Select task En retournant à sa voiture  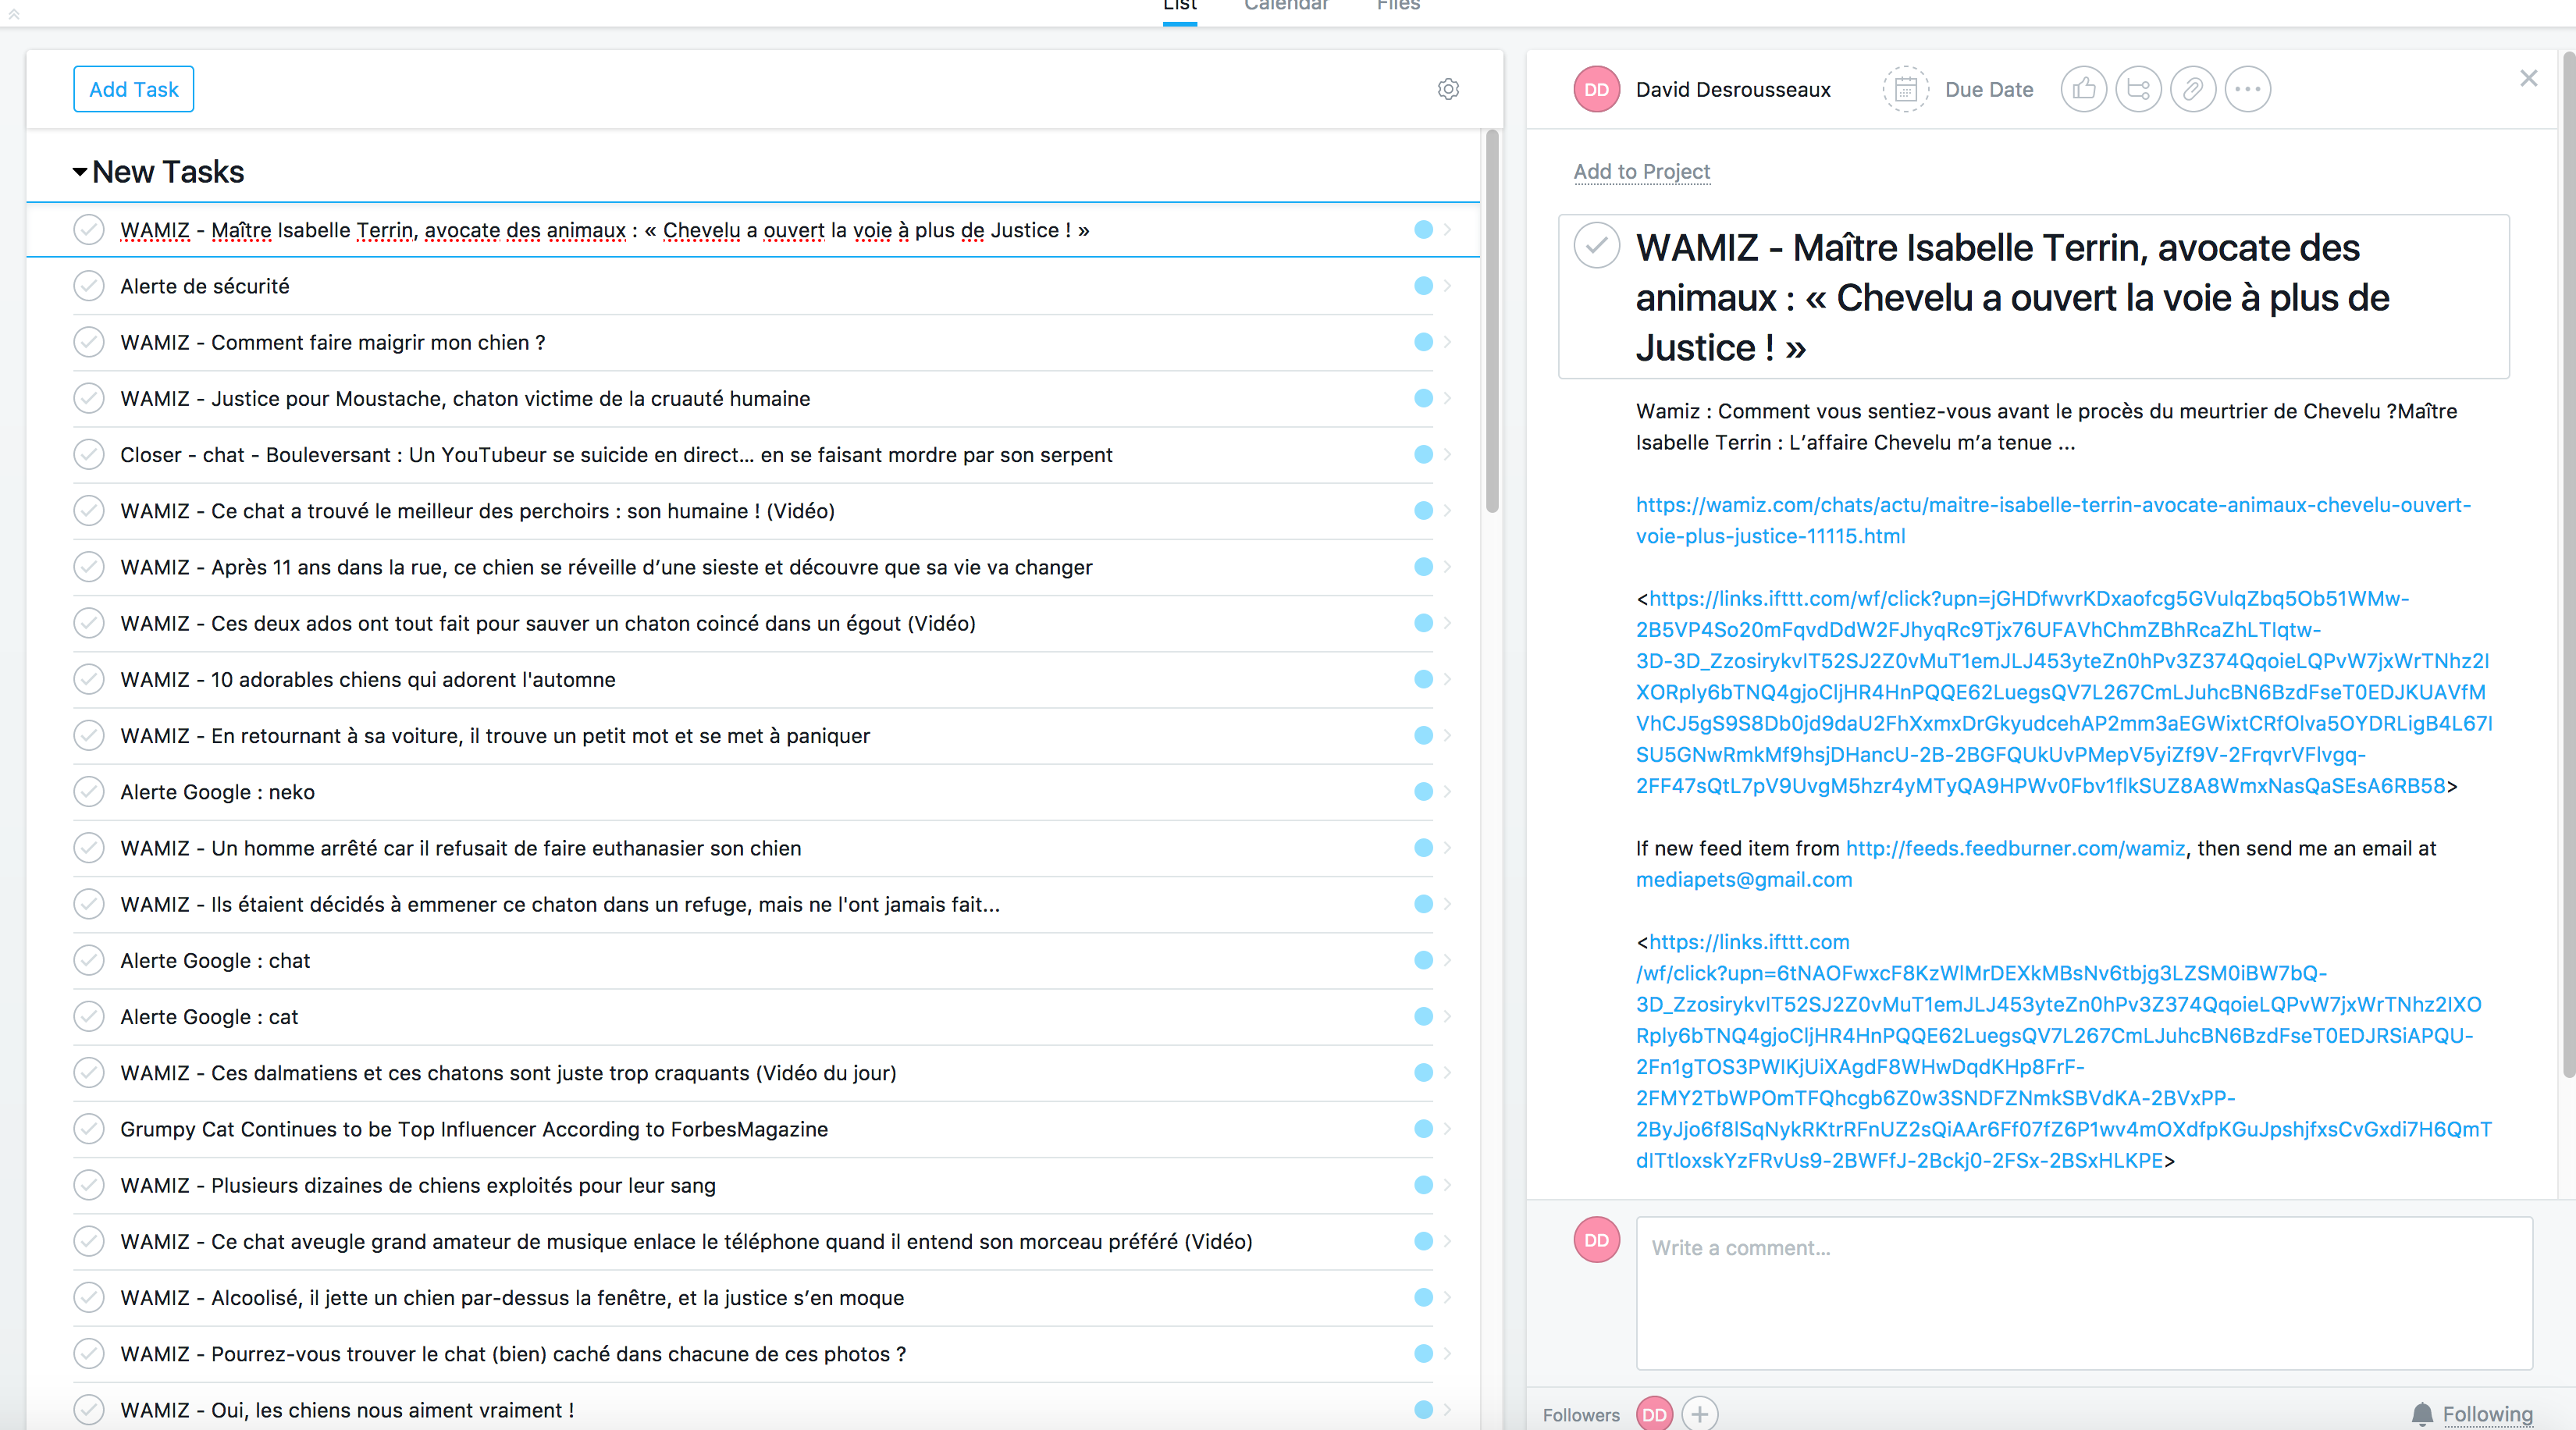495,736
